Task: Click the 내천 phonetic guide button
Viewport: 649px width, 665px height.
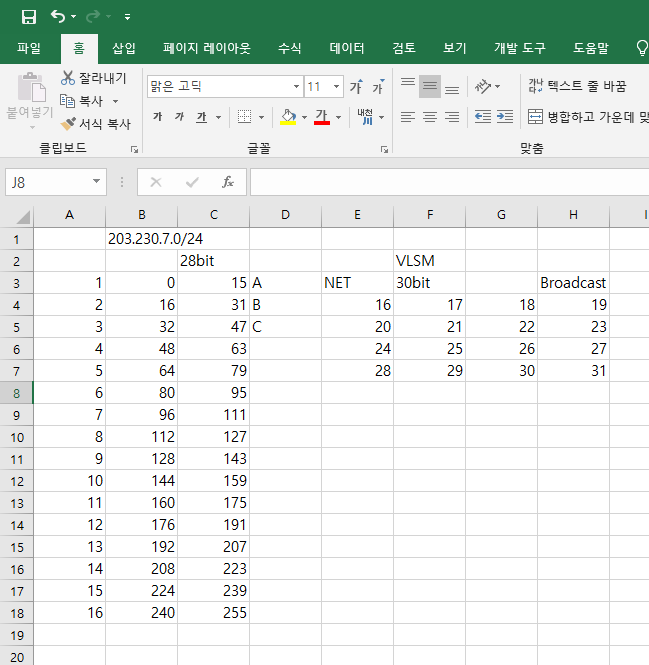Action: point(365,117)
